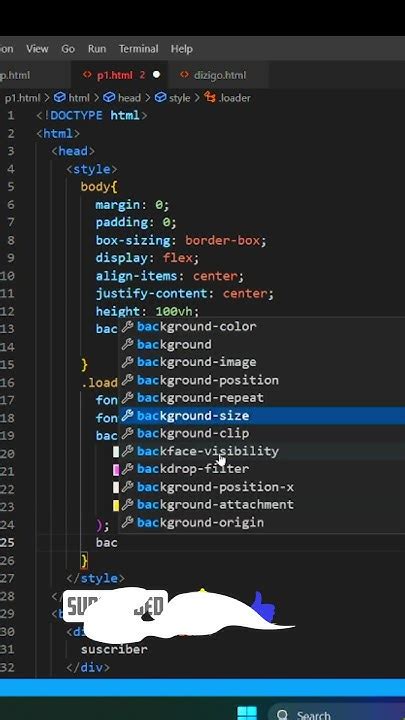Click wrench icon beside background-position-x
This screenshot has height=720, width=405.
click(x=128, y=487)
